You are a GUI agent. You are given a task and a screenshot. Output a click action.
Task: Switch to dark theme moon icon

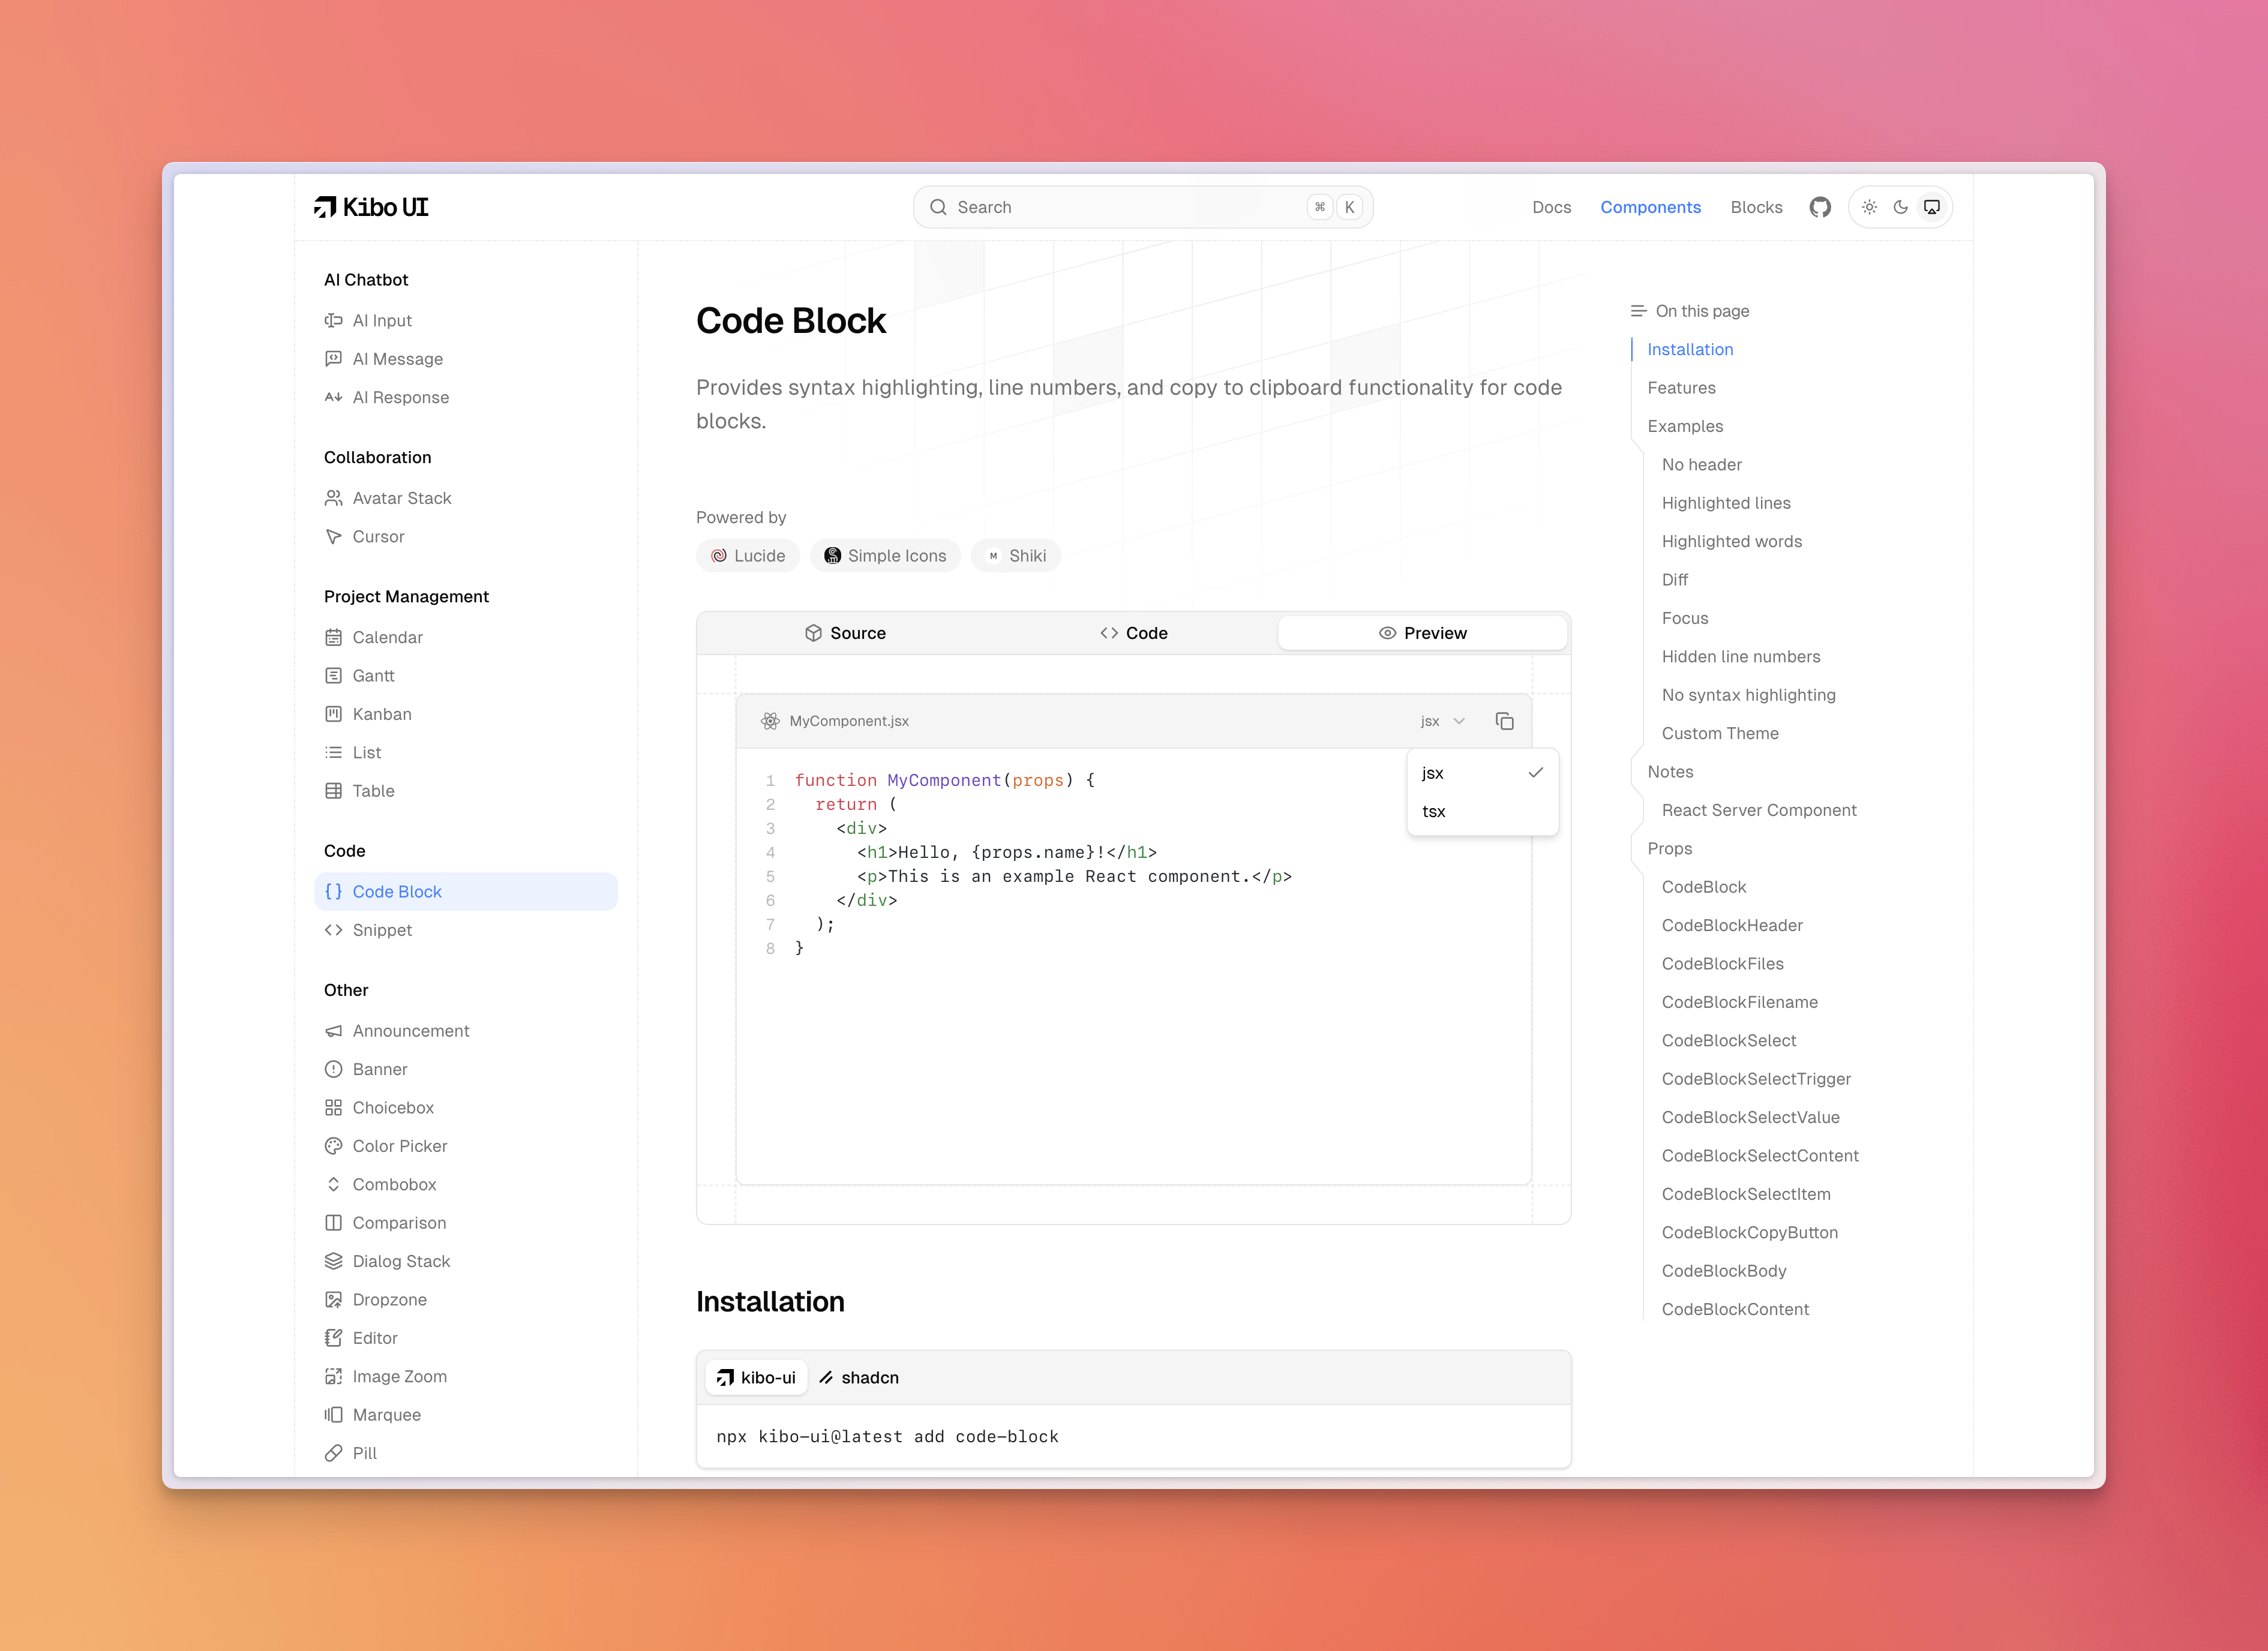1900,207
